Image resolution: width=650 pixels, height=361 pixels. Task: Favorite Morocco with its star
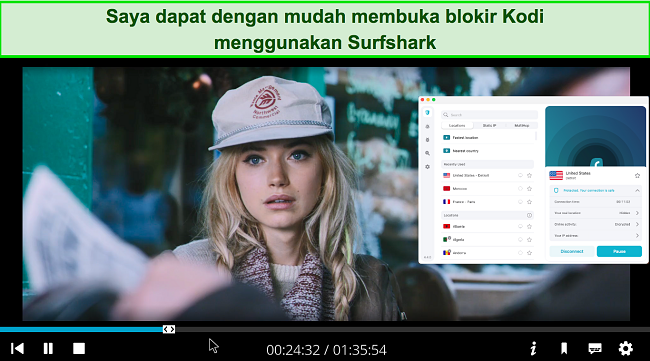click(x=529, y=189)
